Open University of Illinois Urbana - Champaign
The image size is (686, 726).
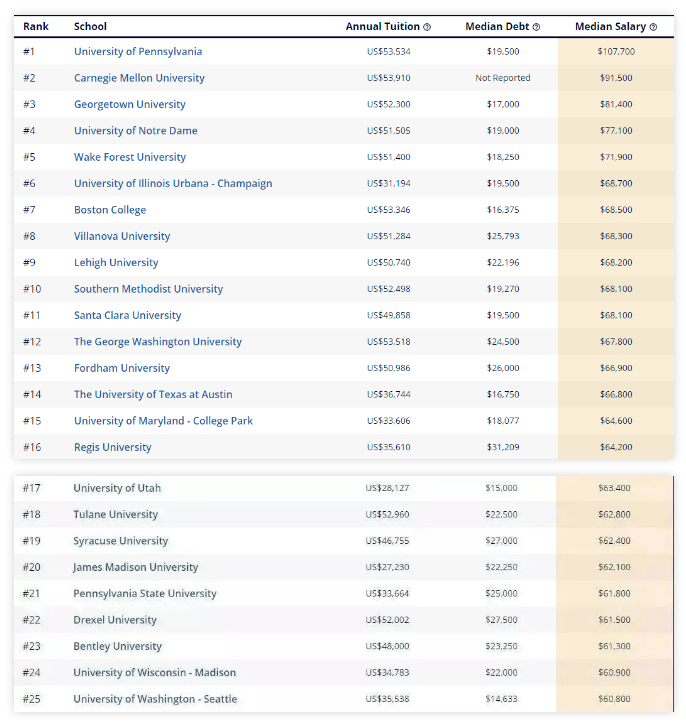pos(173,183)
